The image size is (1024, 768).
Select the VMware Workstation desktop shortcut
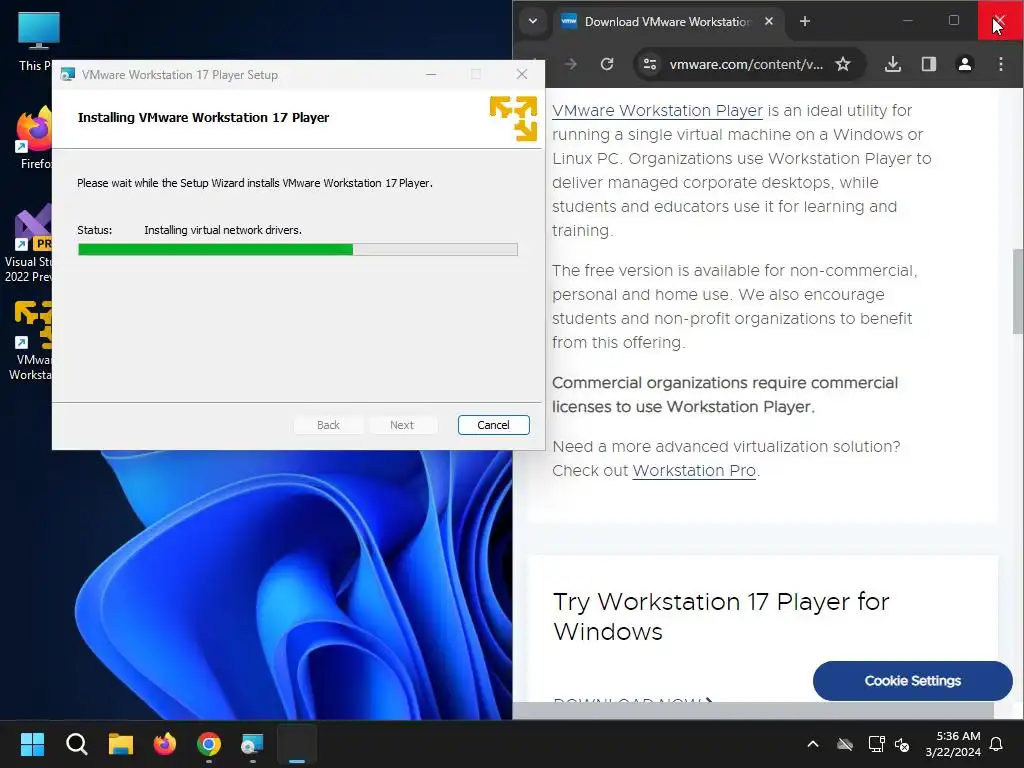pos(30,341)
